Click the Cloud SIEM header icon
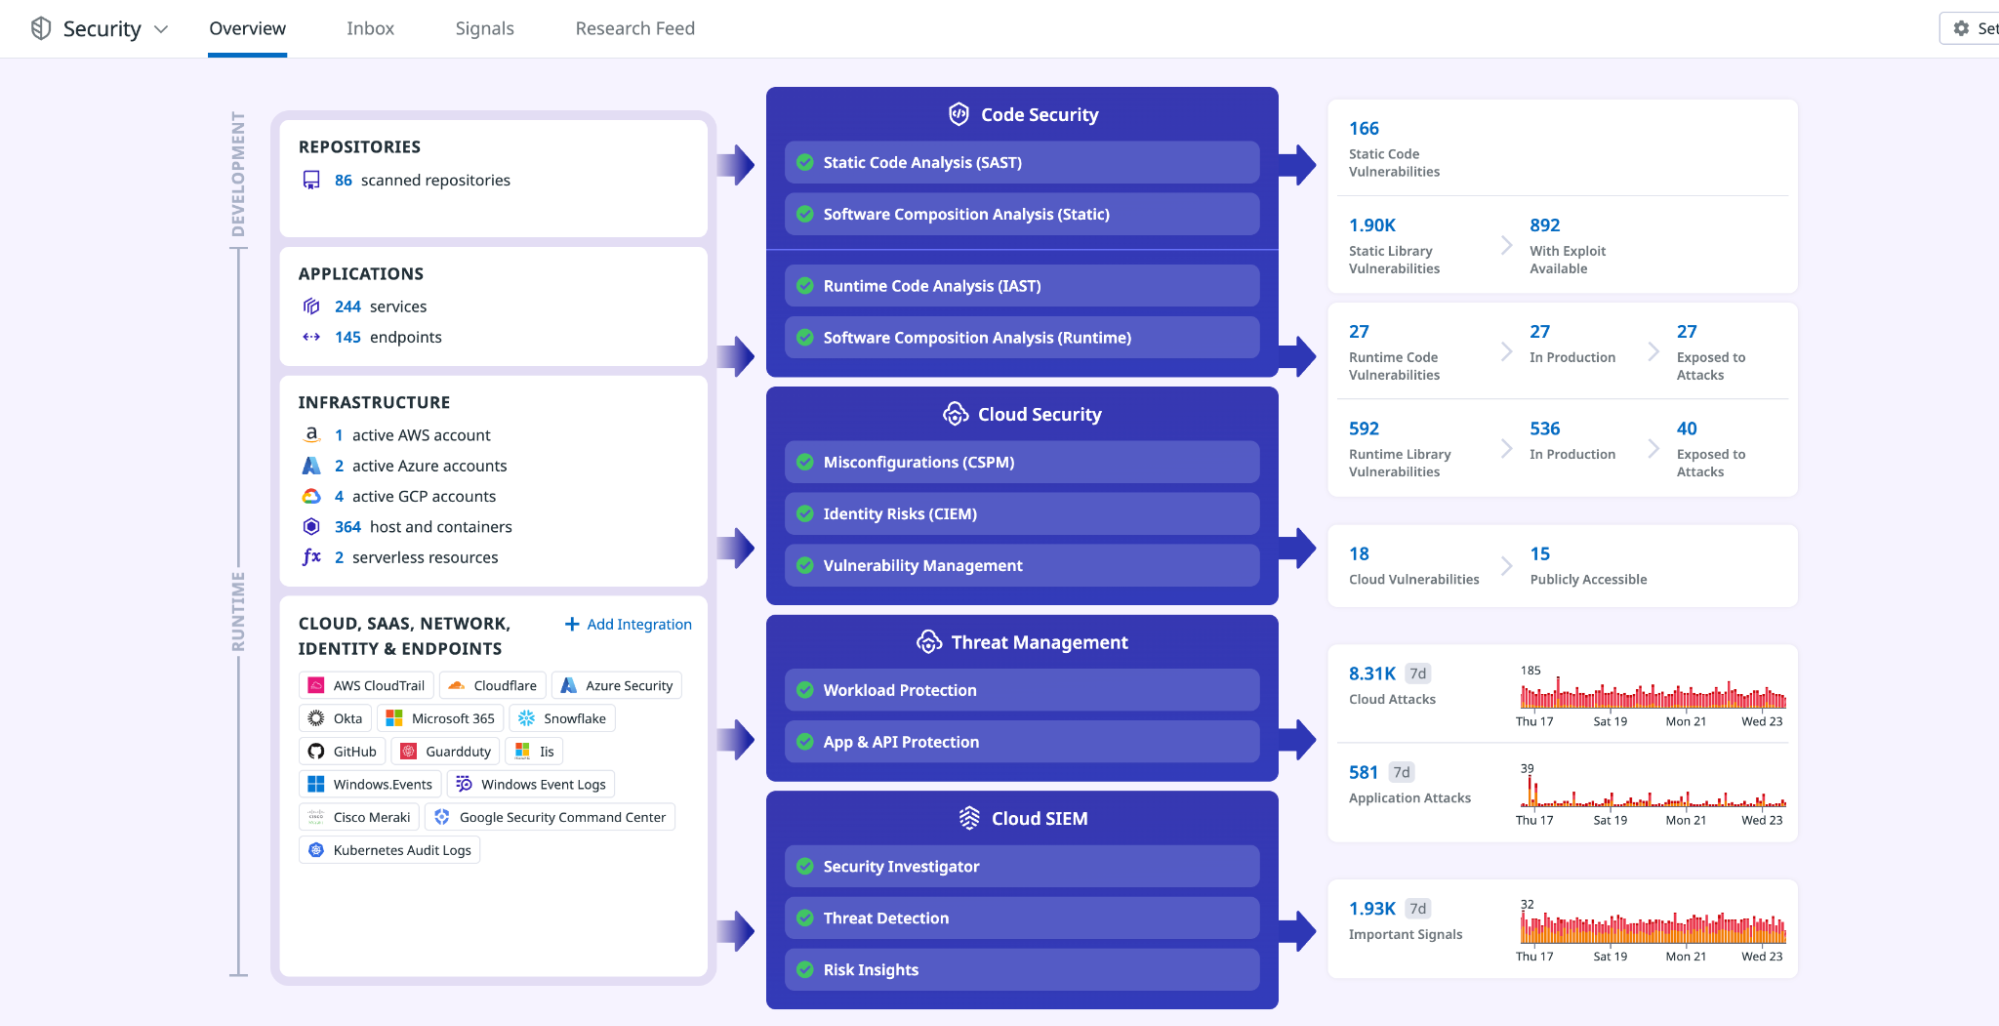The image size is (1999, 1026). point(968,818)
